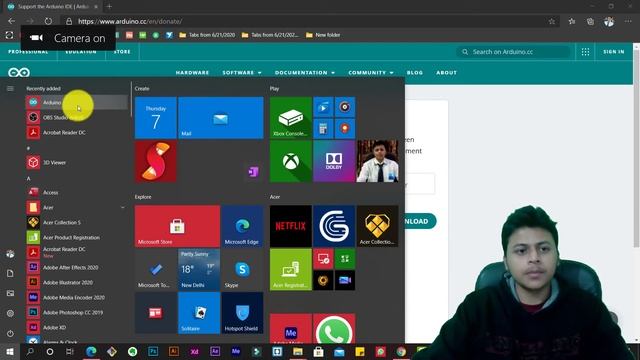Open the Mail tile

pyautogui.click(x=221, y=118)
